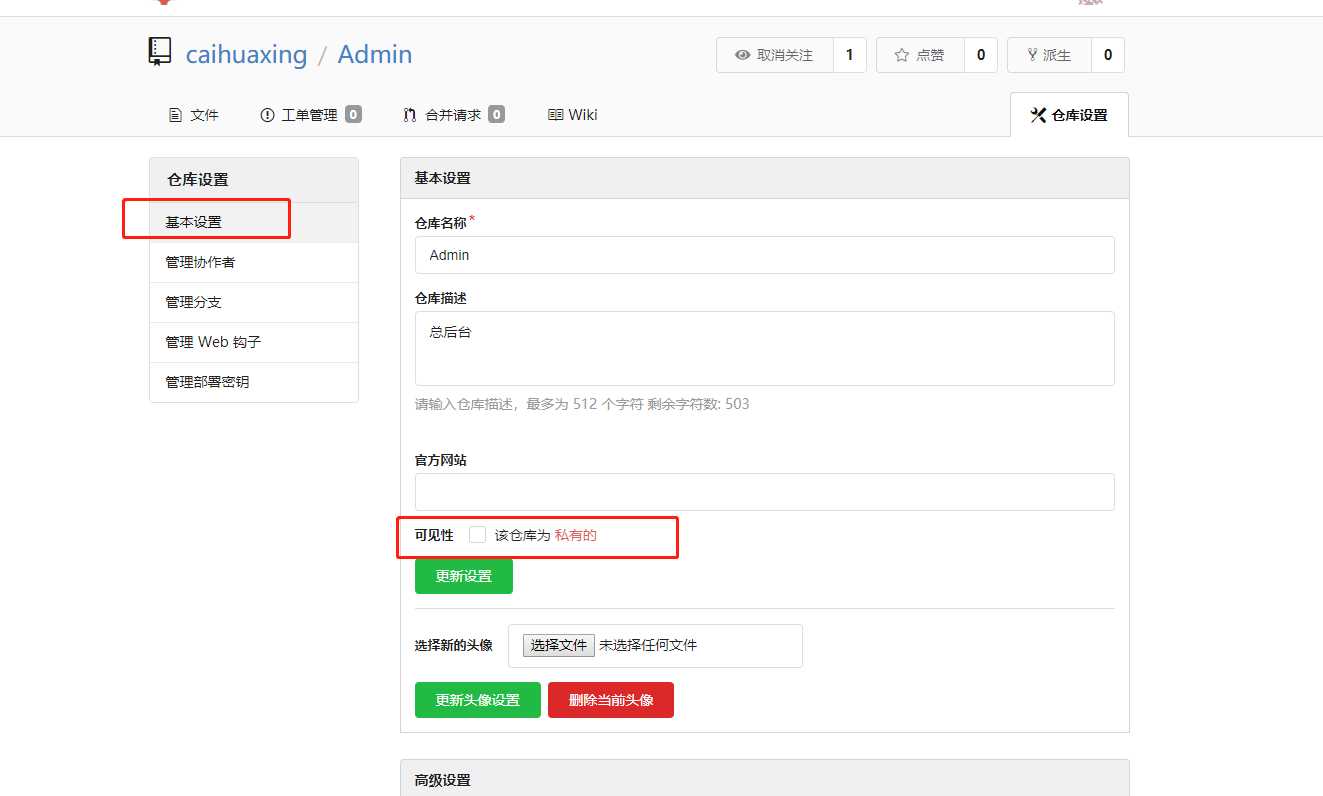This screenshot has height=796, width=1323.
Task: Click the fork icon in 派生
Action: (1032, 55)
